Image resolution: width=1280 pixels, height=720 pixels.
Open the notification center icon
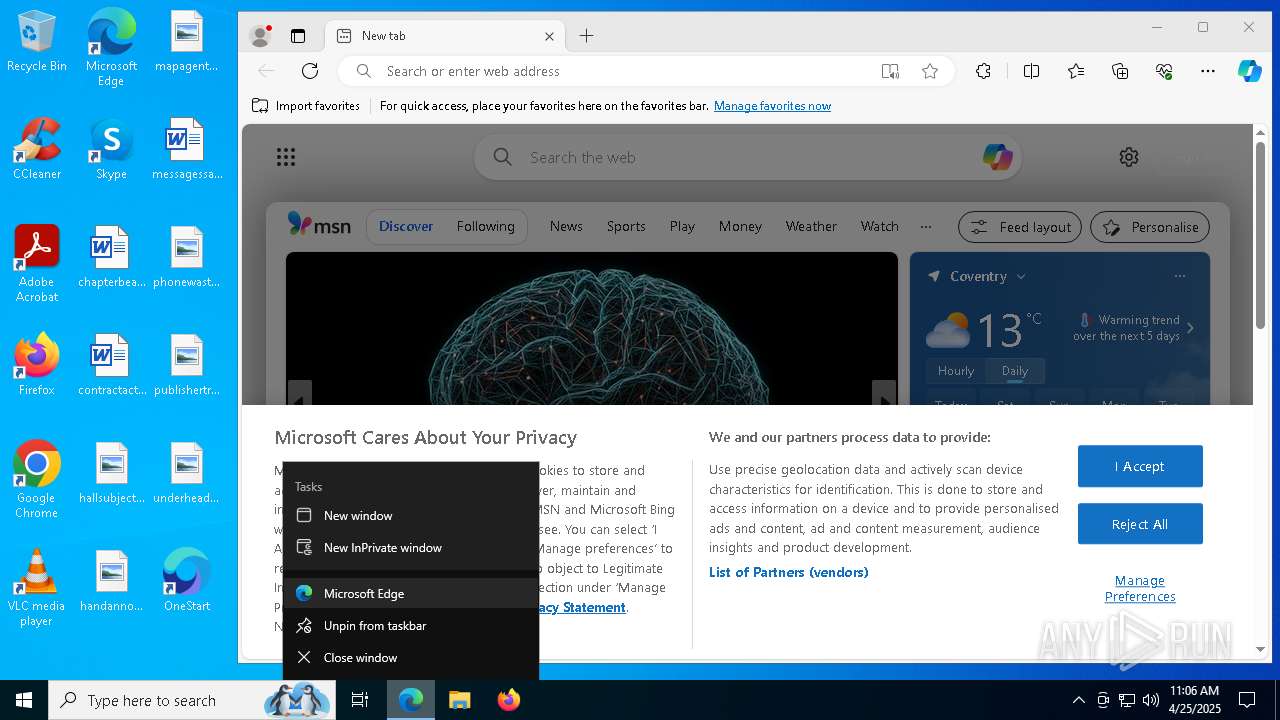pos(1247,700)
